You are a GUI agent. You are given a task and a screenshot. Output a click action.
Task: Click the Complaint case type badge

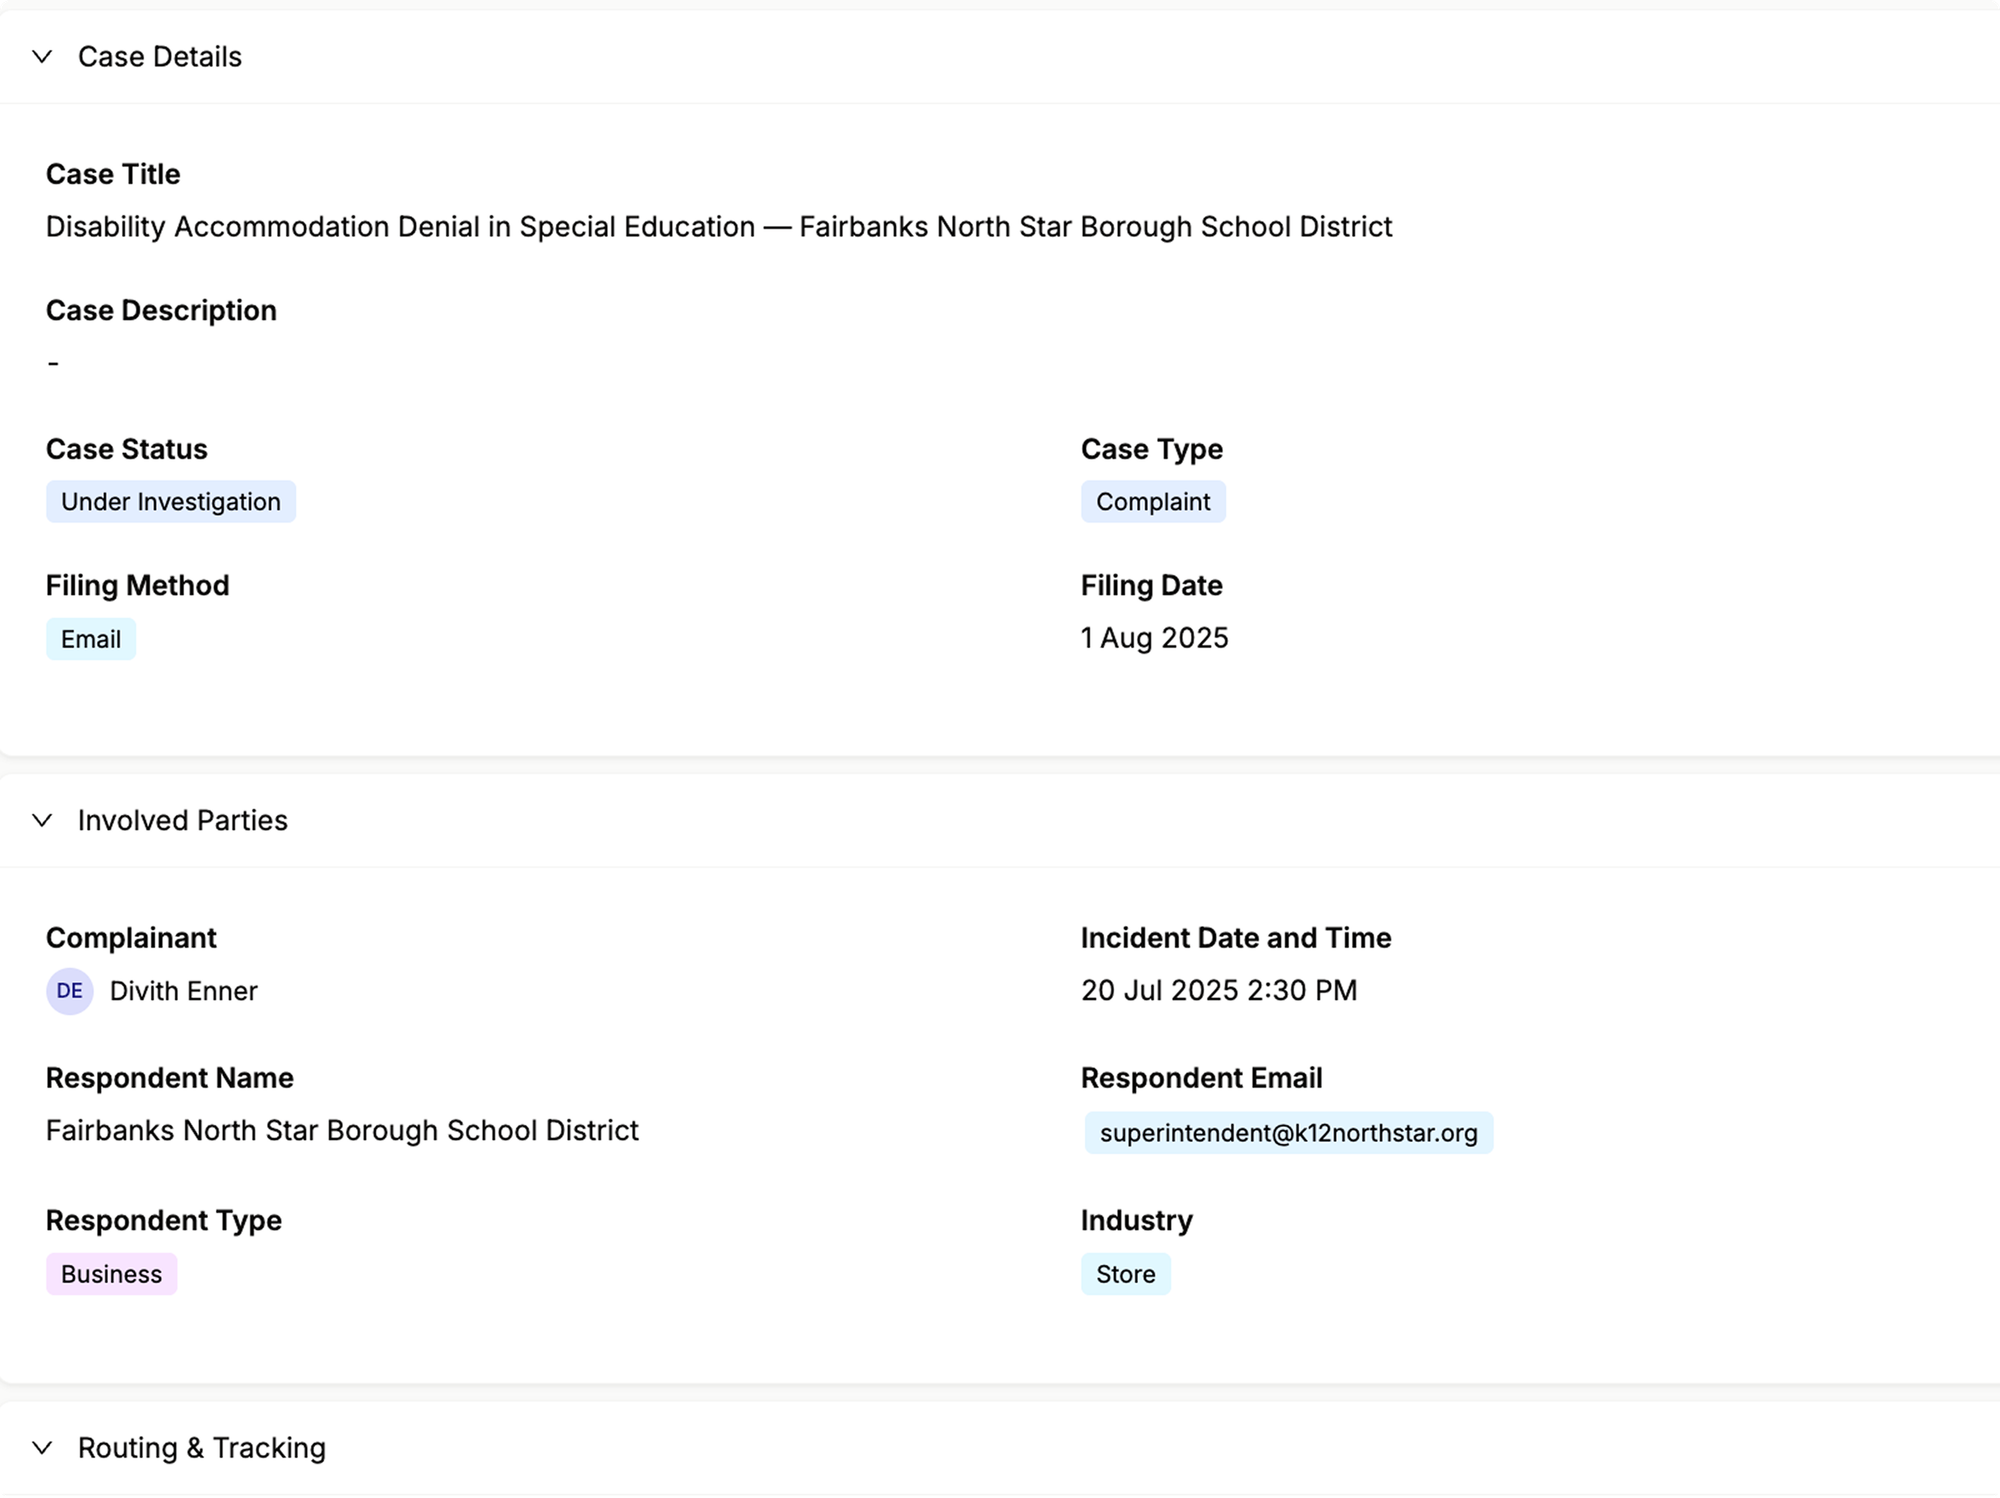point(1152,502)
